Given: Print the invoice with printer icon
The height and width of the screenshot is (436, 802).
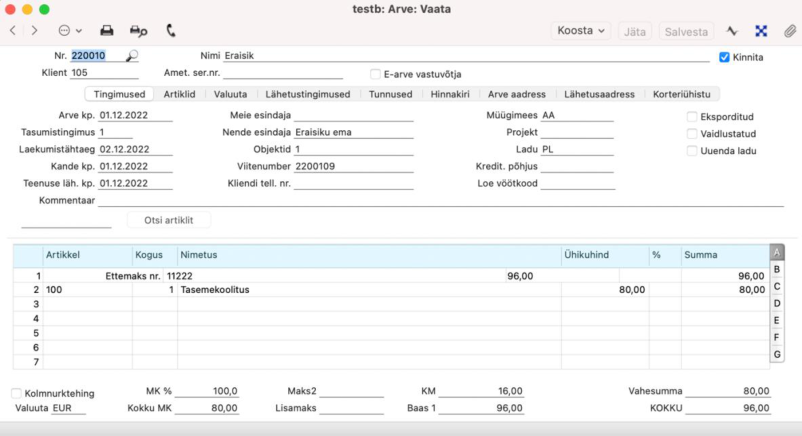Looking at the screenshot, I should tap(106, 31).
